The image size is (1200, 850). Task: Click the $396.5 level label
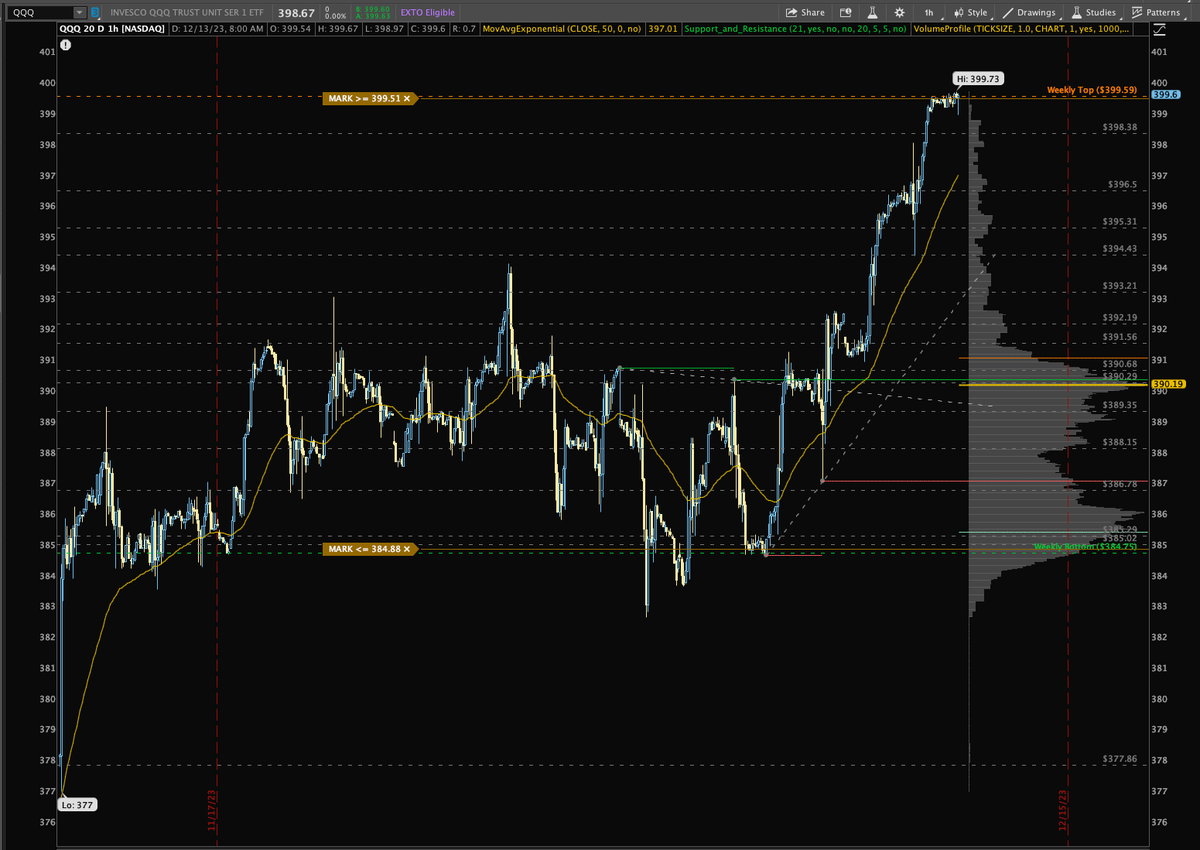[1123, 185]
